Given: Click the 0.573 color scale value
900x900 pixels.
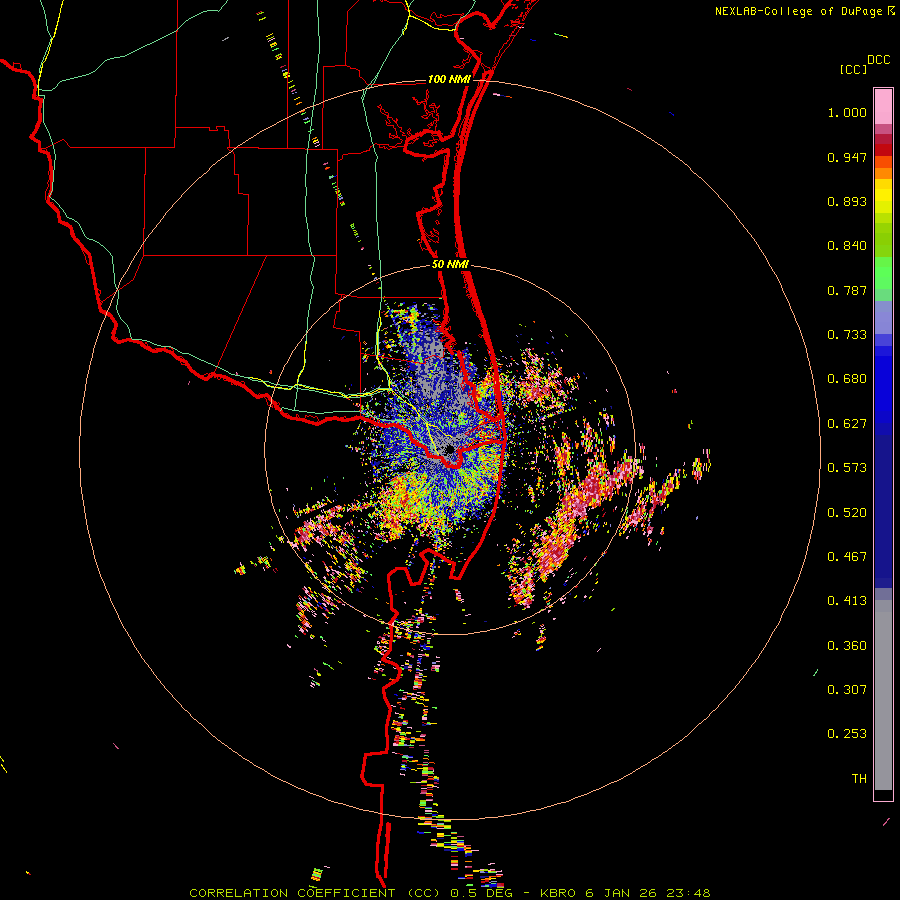Looking at the screenshot, I should click(847, 468).
